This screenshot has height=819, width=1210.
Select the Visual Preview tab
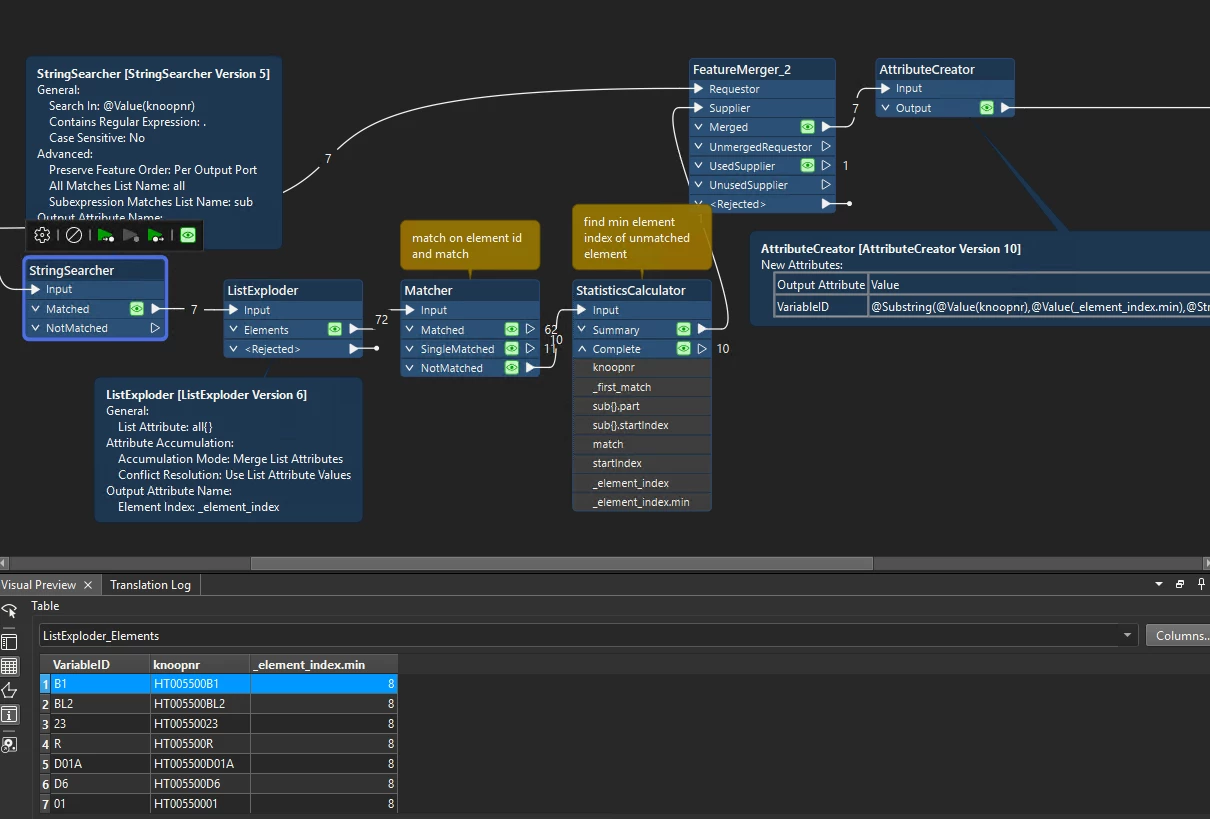tap(39, 584)
